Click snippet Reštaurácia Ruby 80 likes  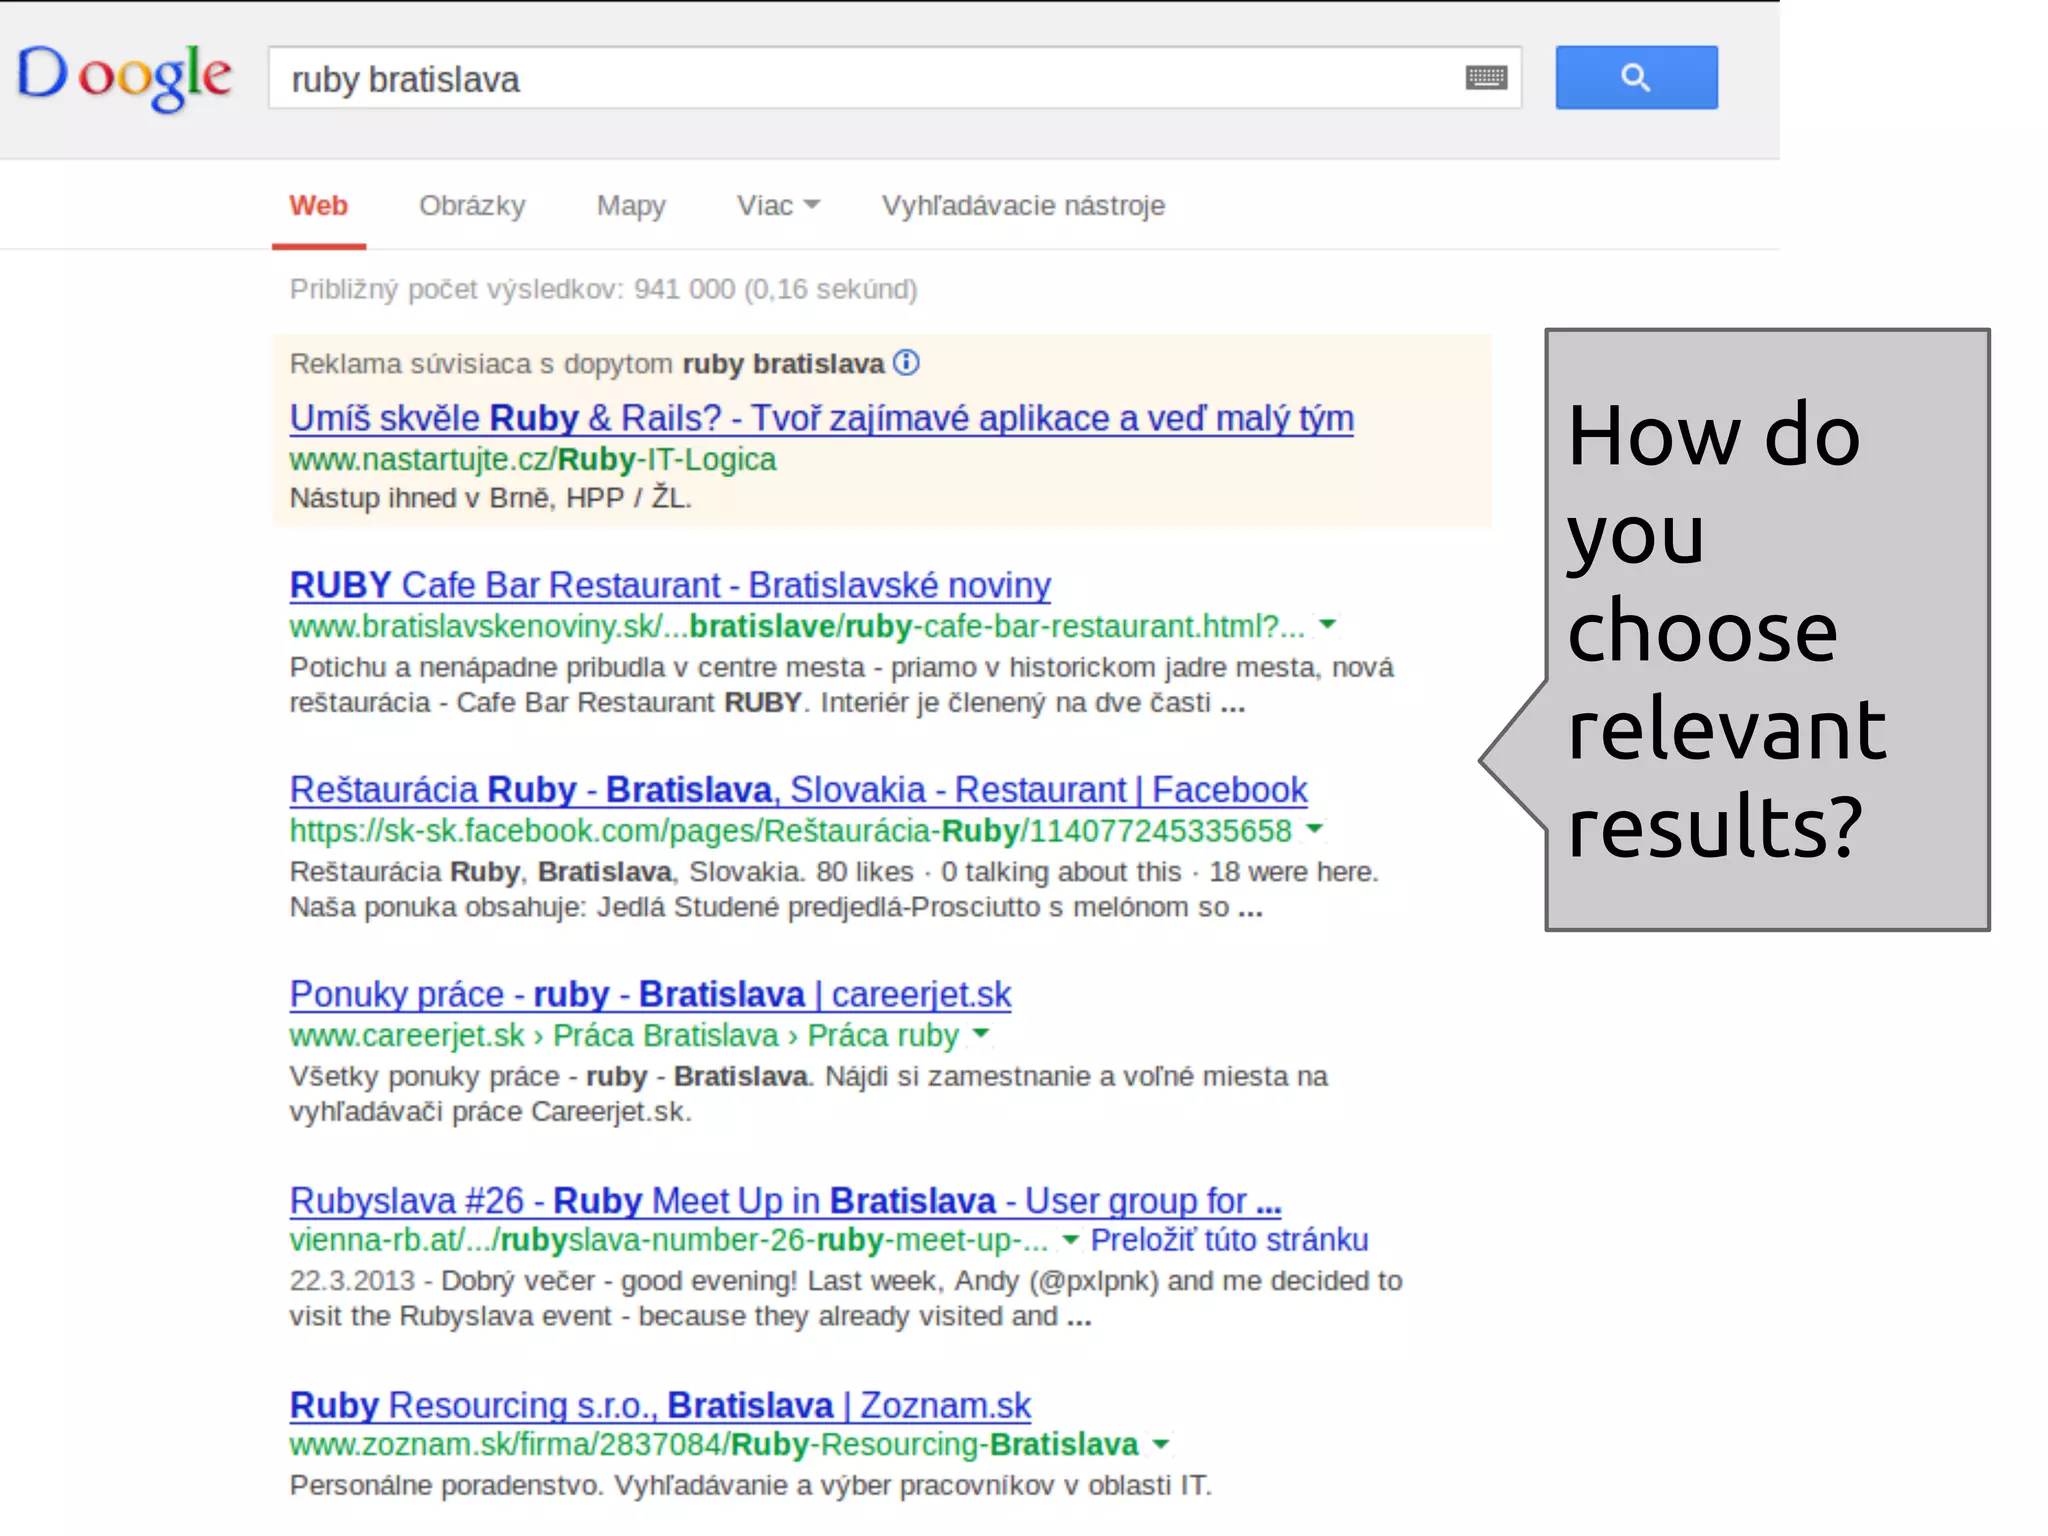[x=834, y=889]
